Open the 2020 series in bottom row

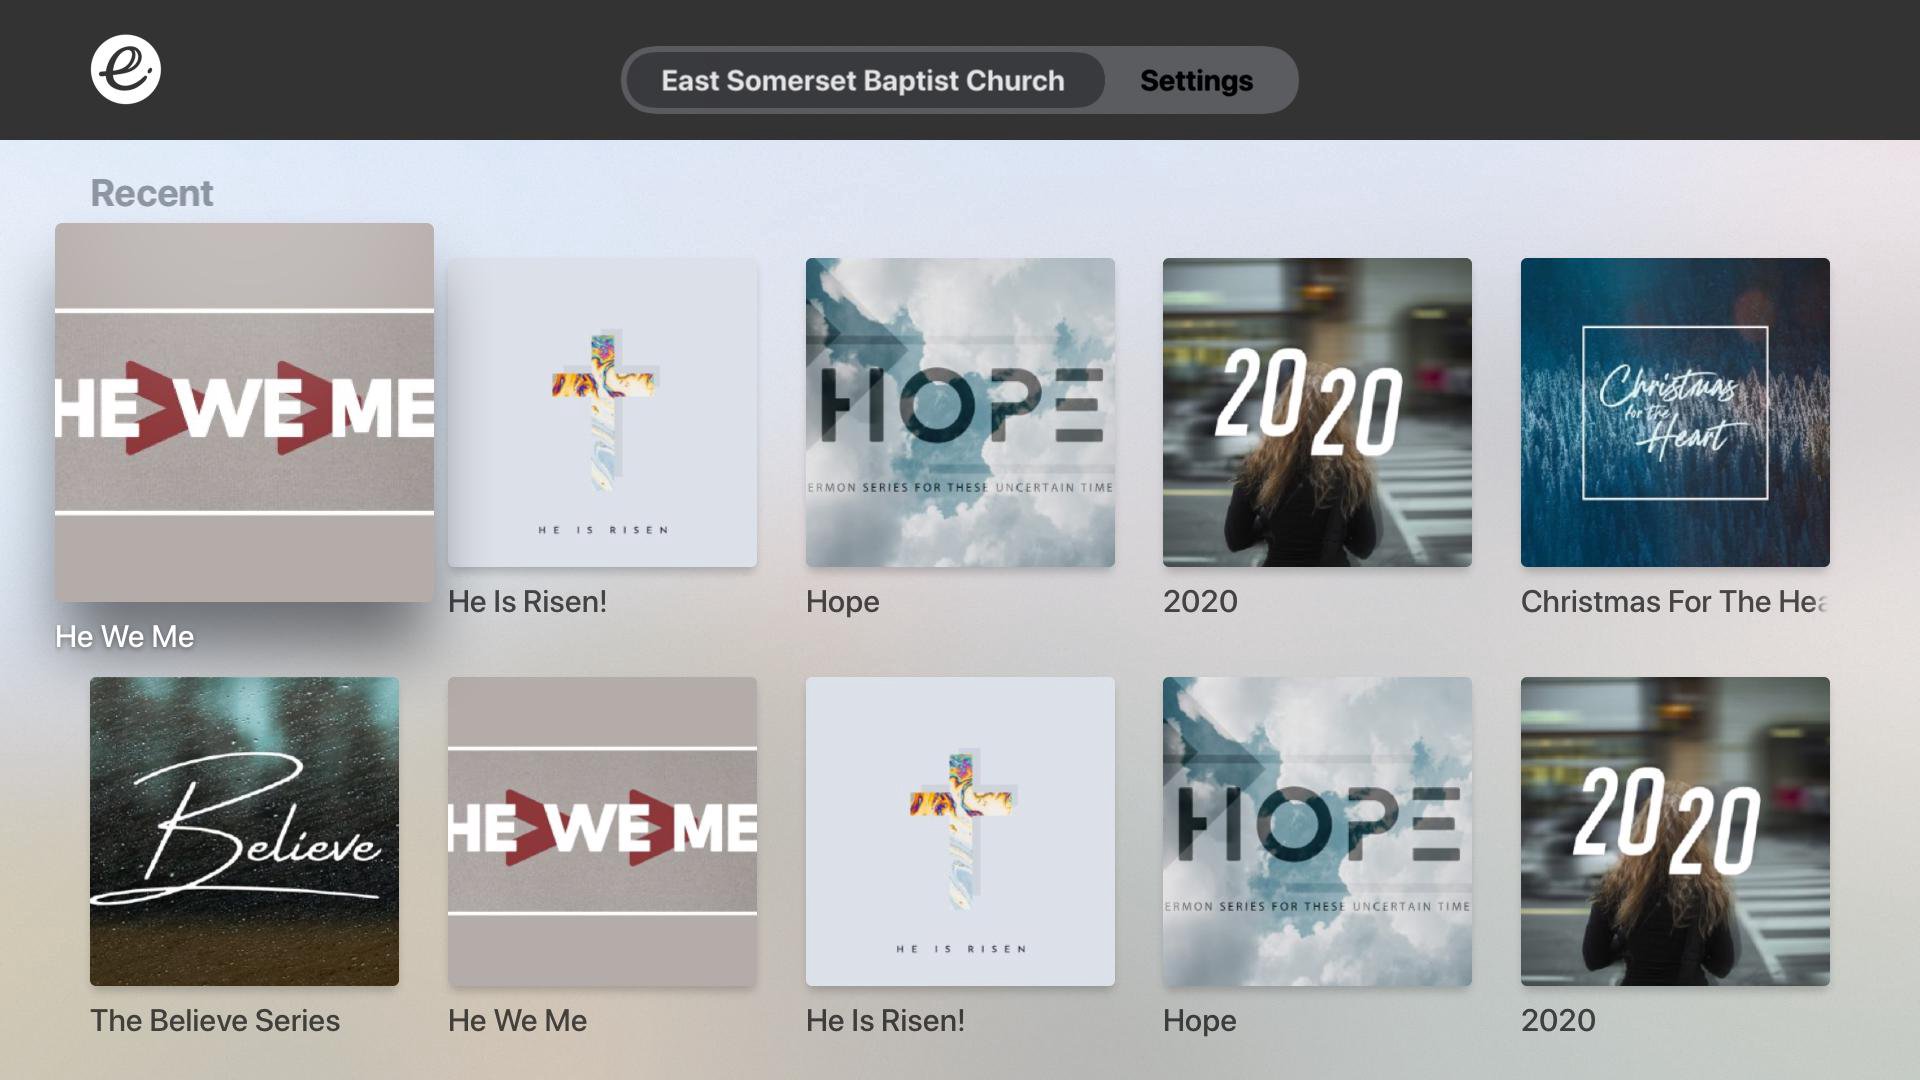1675,831
